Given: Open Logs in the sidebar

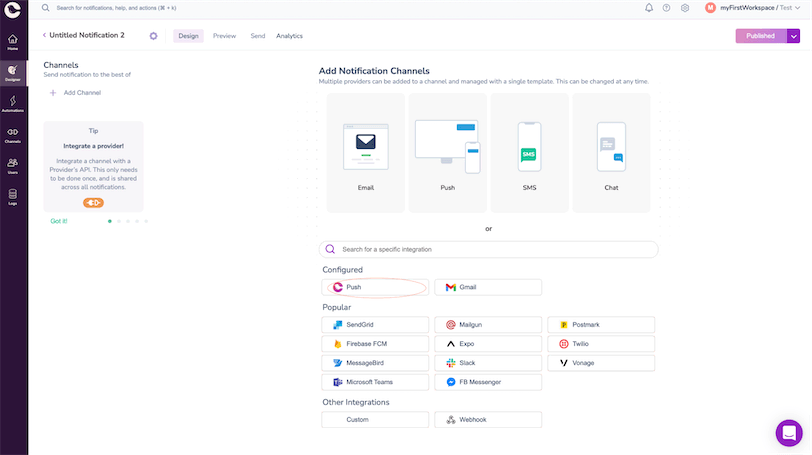Looking at the screenshot, I should tap(13, 197).
